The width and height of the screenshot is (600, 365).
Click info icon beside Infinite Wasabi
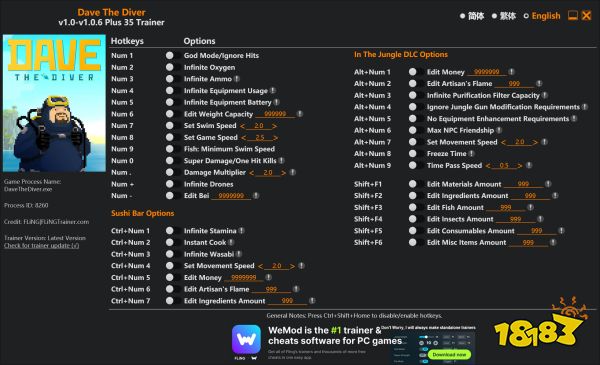239,254
